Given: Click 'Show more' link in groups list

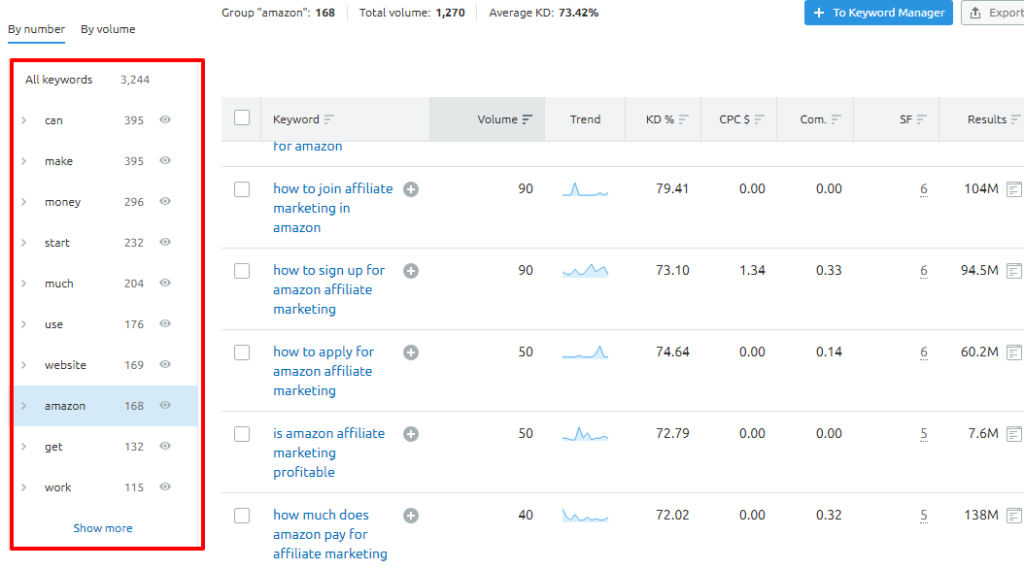Looking at the screenshot, I should pos(102,528).
